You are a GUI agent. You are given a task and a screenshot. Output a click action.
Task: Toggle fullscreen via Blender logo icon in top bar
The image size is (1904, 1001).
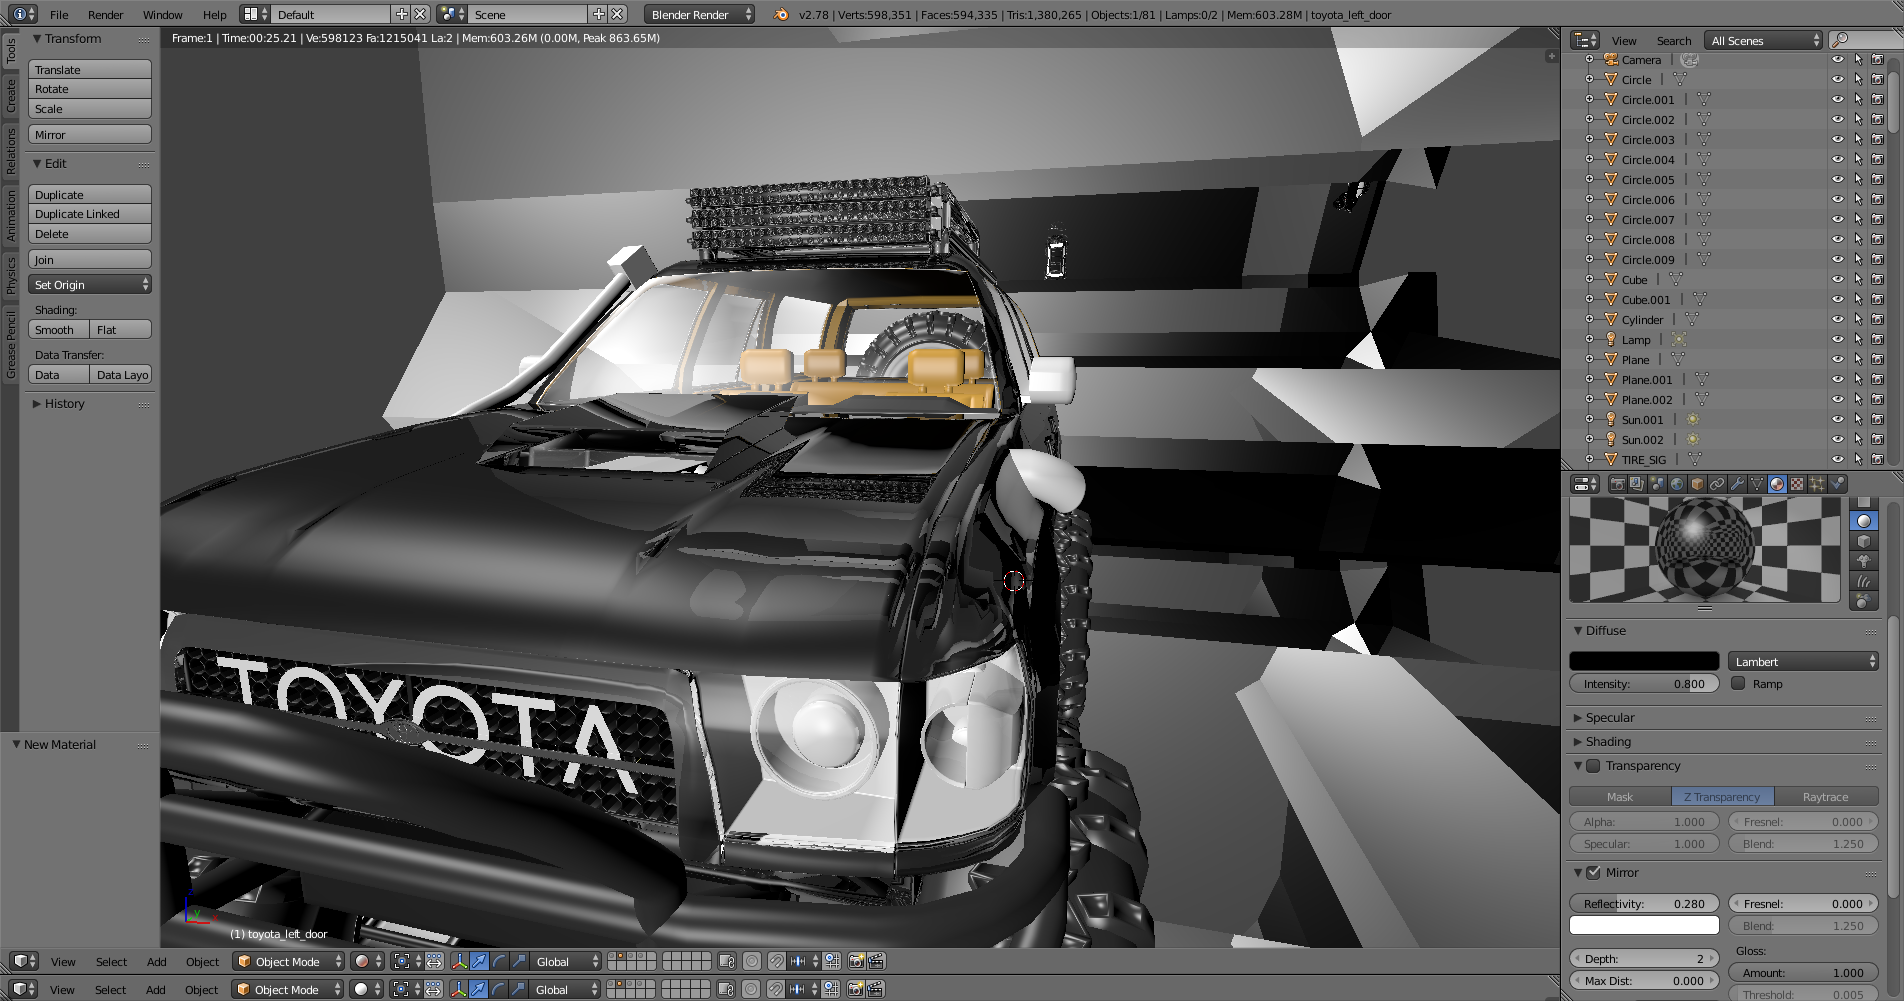click(781, 14)
